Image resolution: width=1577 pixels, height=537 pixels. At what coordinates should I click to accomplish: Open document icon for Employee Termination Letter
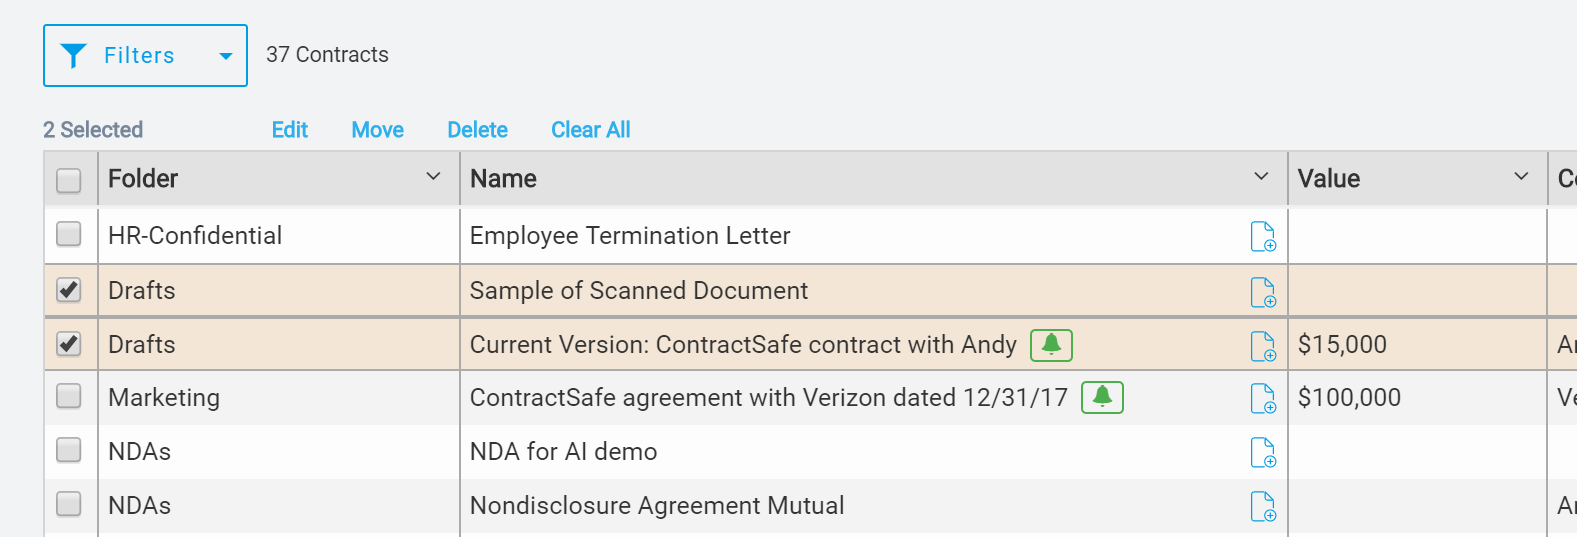pyautogui.click(x=1263, y=236)
